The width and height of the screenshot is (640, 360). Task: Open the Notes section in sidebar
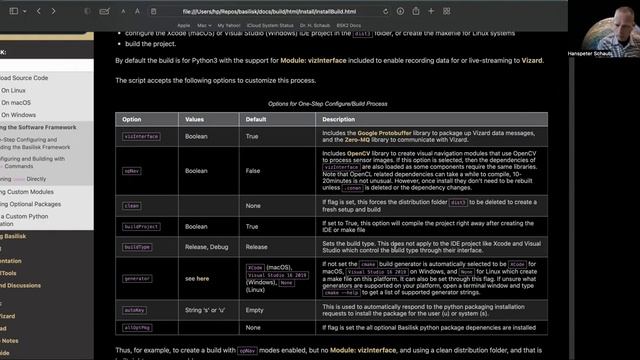9,340
